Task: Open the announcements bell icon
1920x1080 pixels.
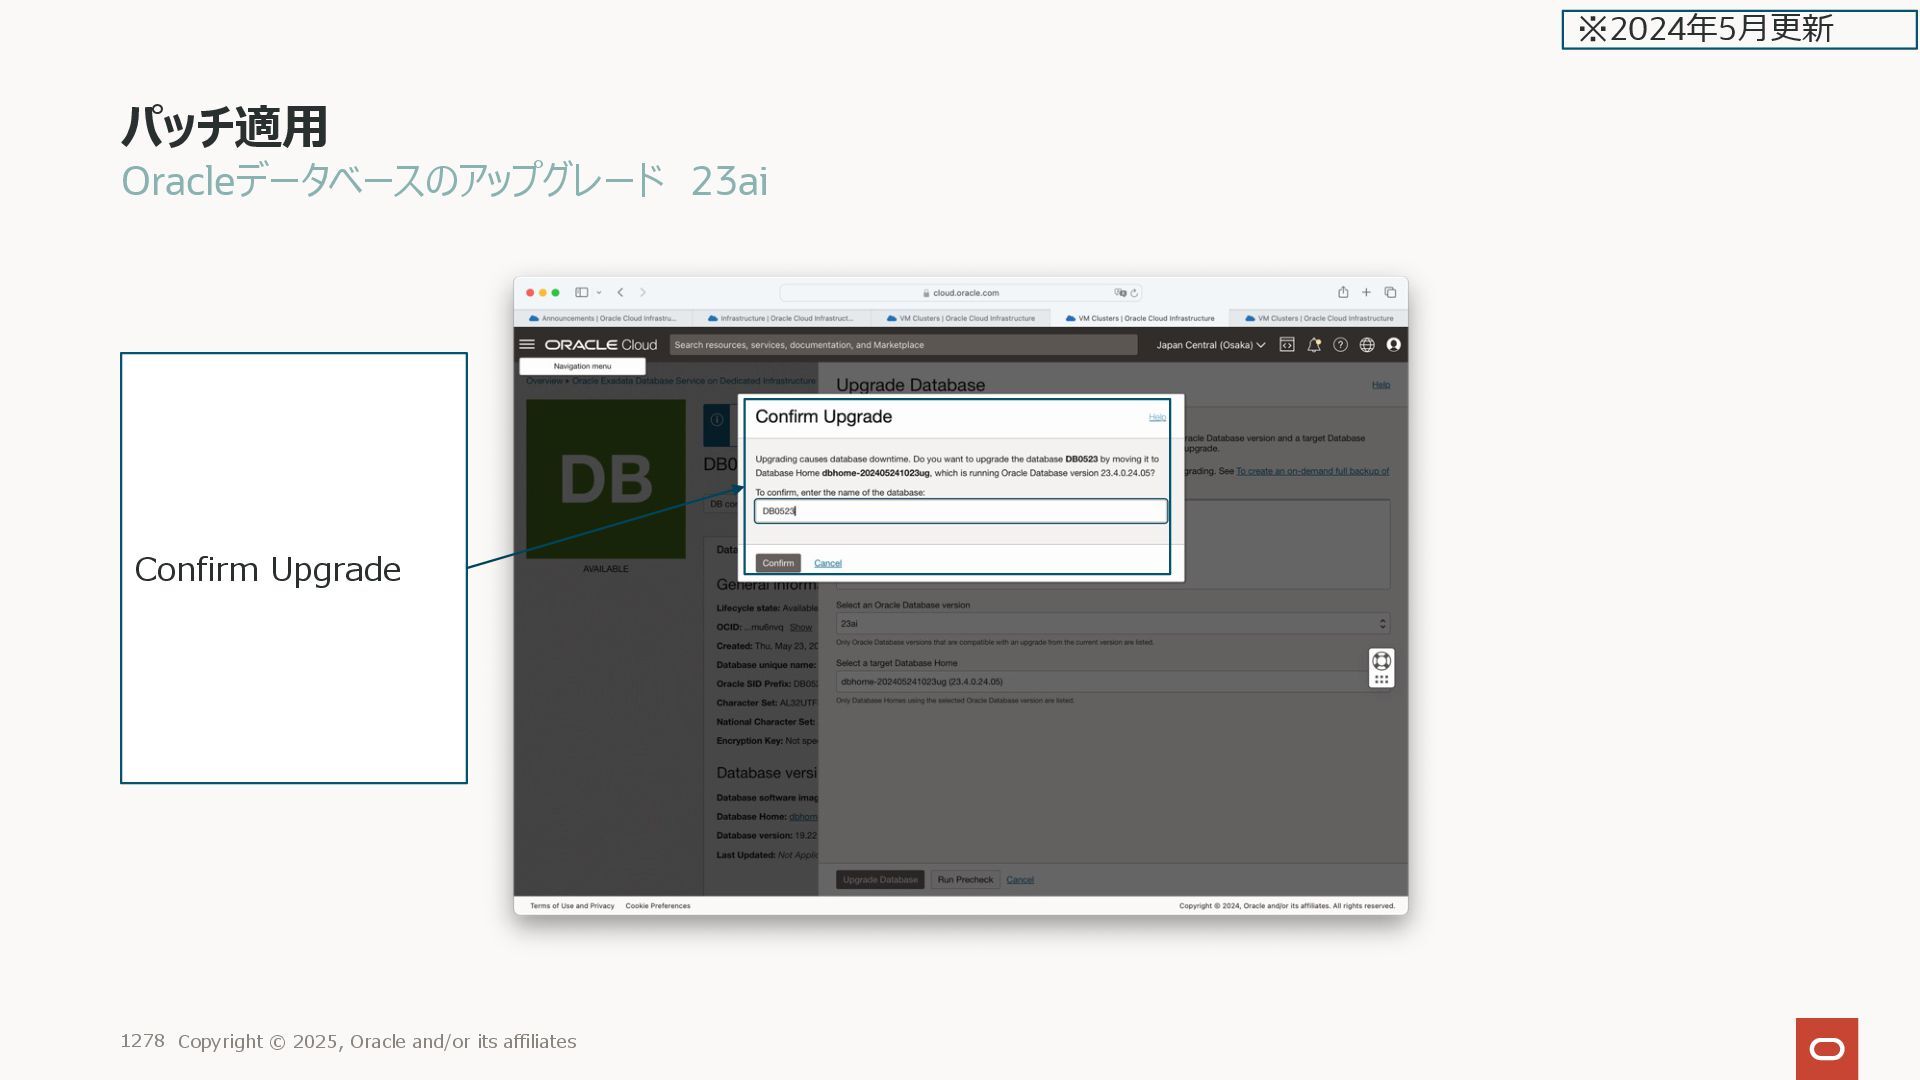Action: 1314,344
